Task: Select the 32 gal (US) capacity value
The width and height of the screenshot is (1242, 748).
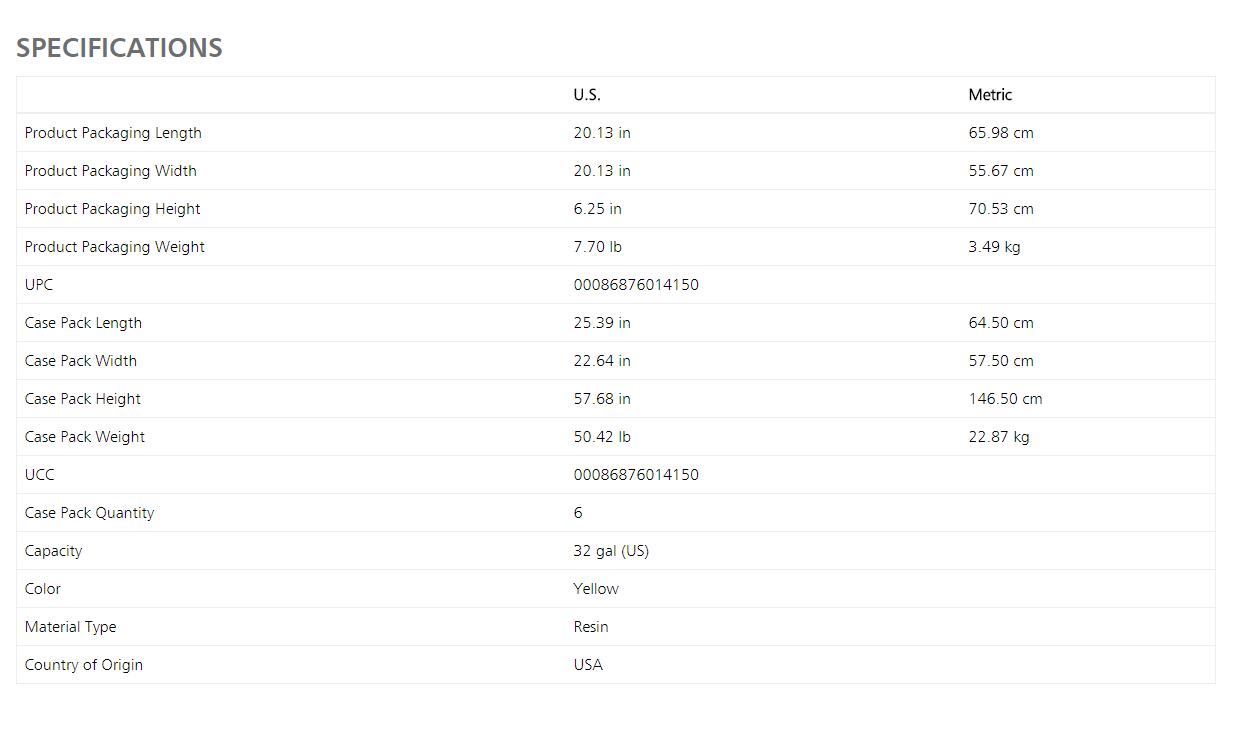Action: (x=611, y=551)
